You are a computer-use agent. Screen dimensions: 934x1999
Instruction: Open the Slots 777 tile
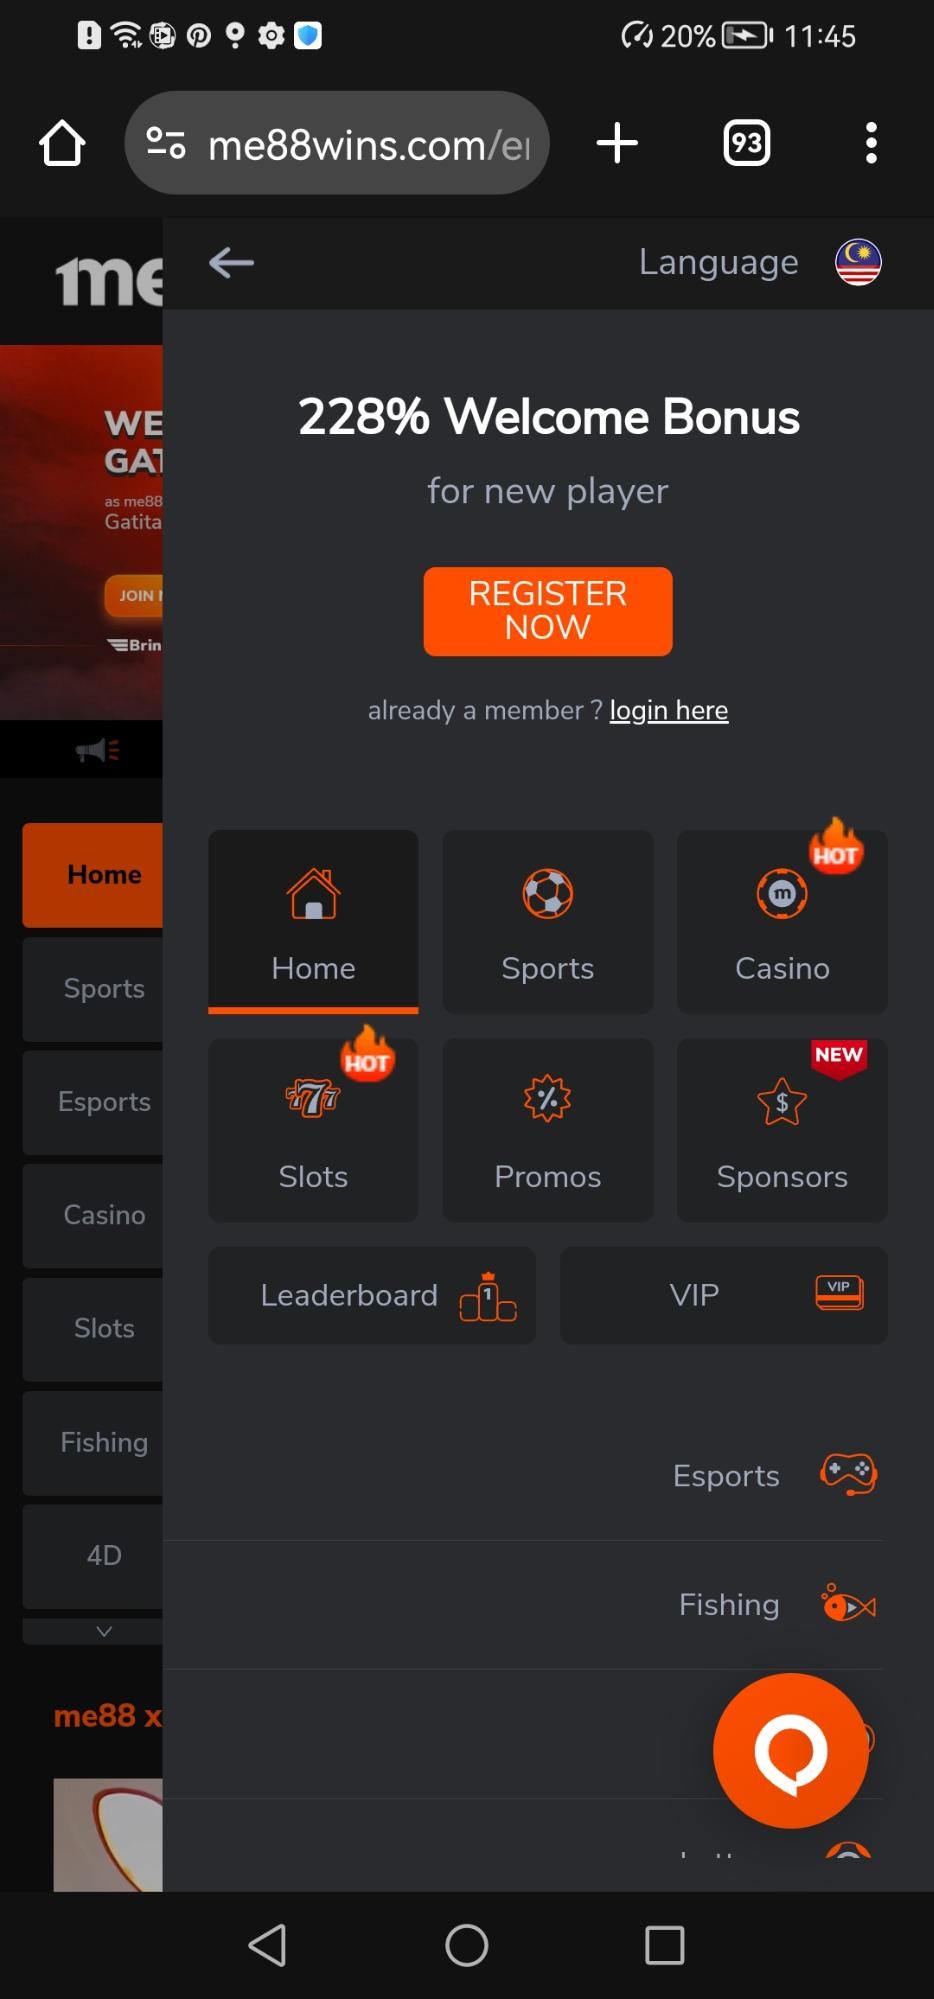(313, 1129)
